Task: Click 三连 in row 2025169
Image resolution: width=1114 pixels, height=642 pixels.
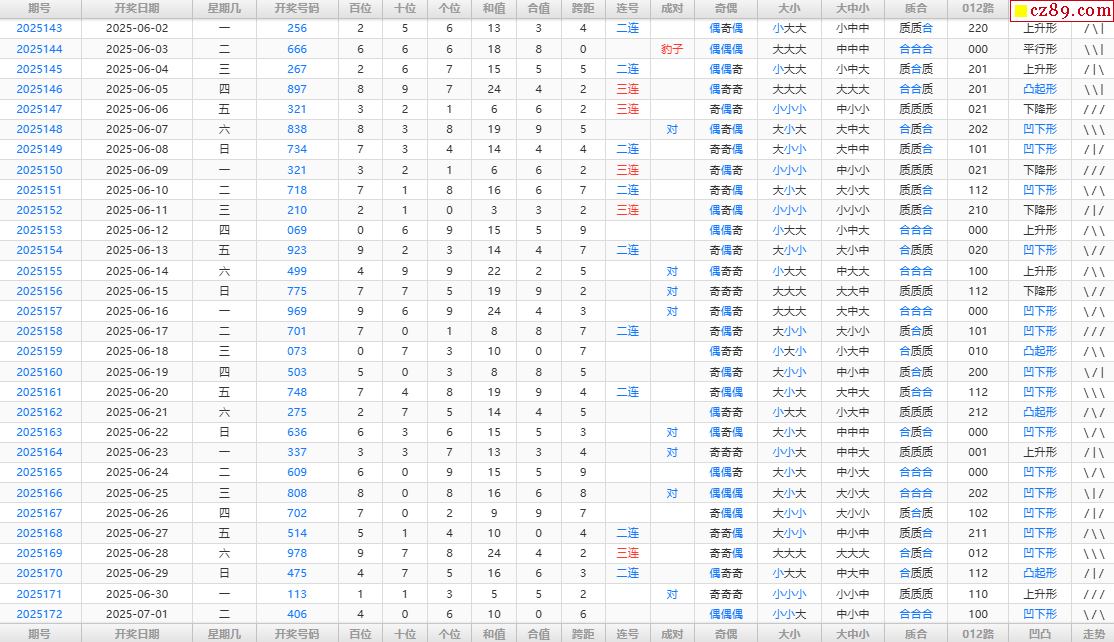Action: click(x=627, y=553)
